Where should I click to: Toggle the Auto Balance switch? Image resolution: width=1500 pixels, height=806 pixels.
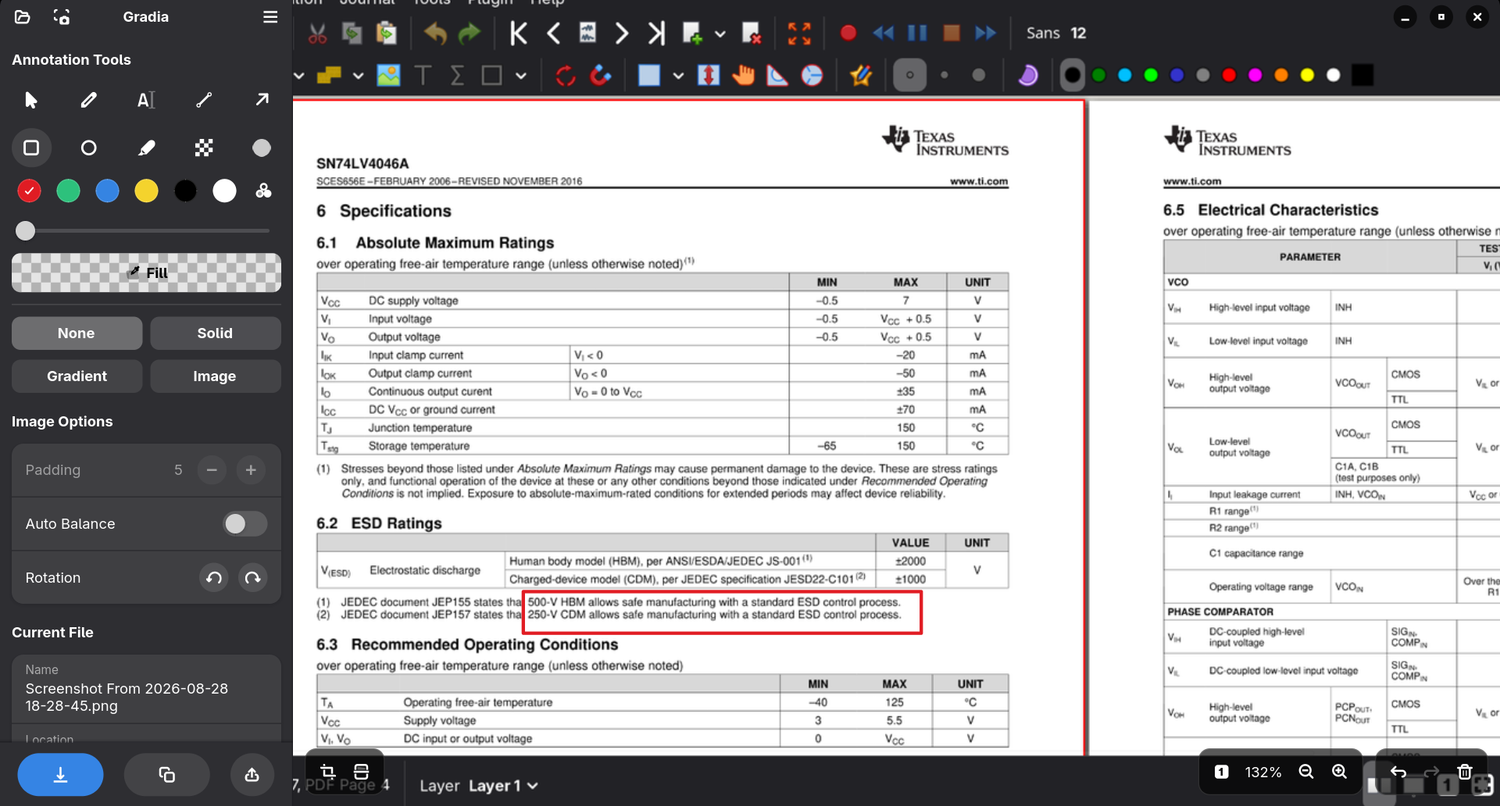pos(245,524)
